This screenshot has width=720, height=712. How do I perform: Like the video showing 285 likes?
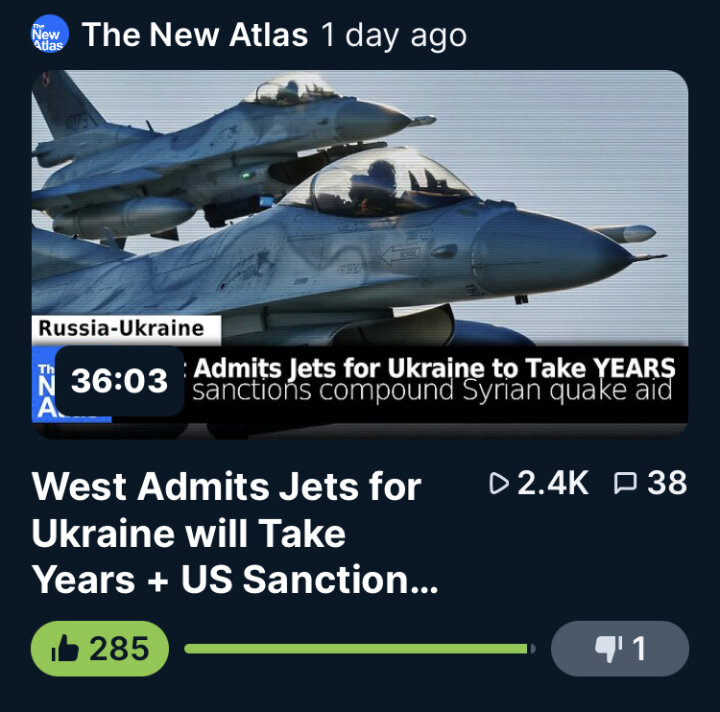click(100, 649)
